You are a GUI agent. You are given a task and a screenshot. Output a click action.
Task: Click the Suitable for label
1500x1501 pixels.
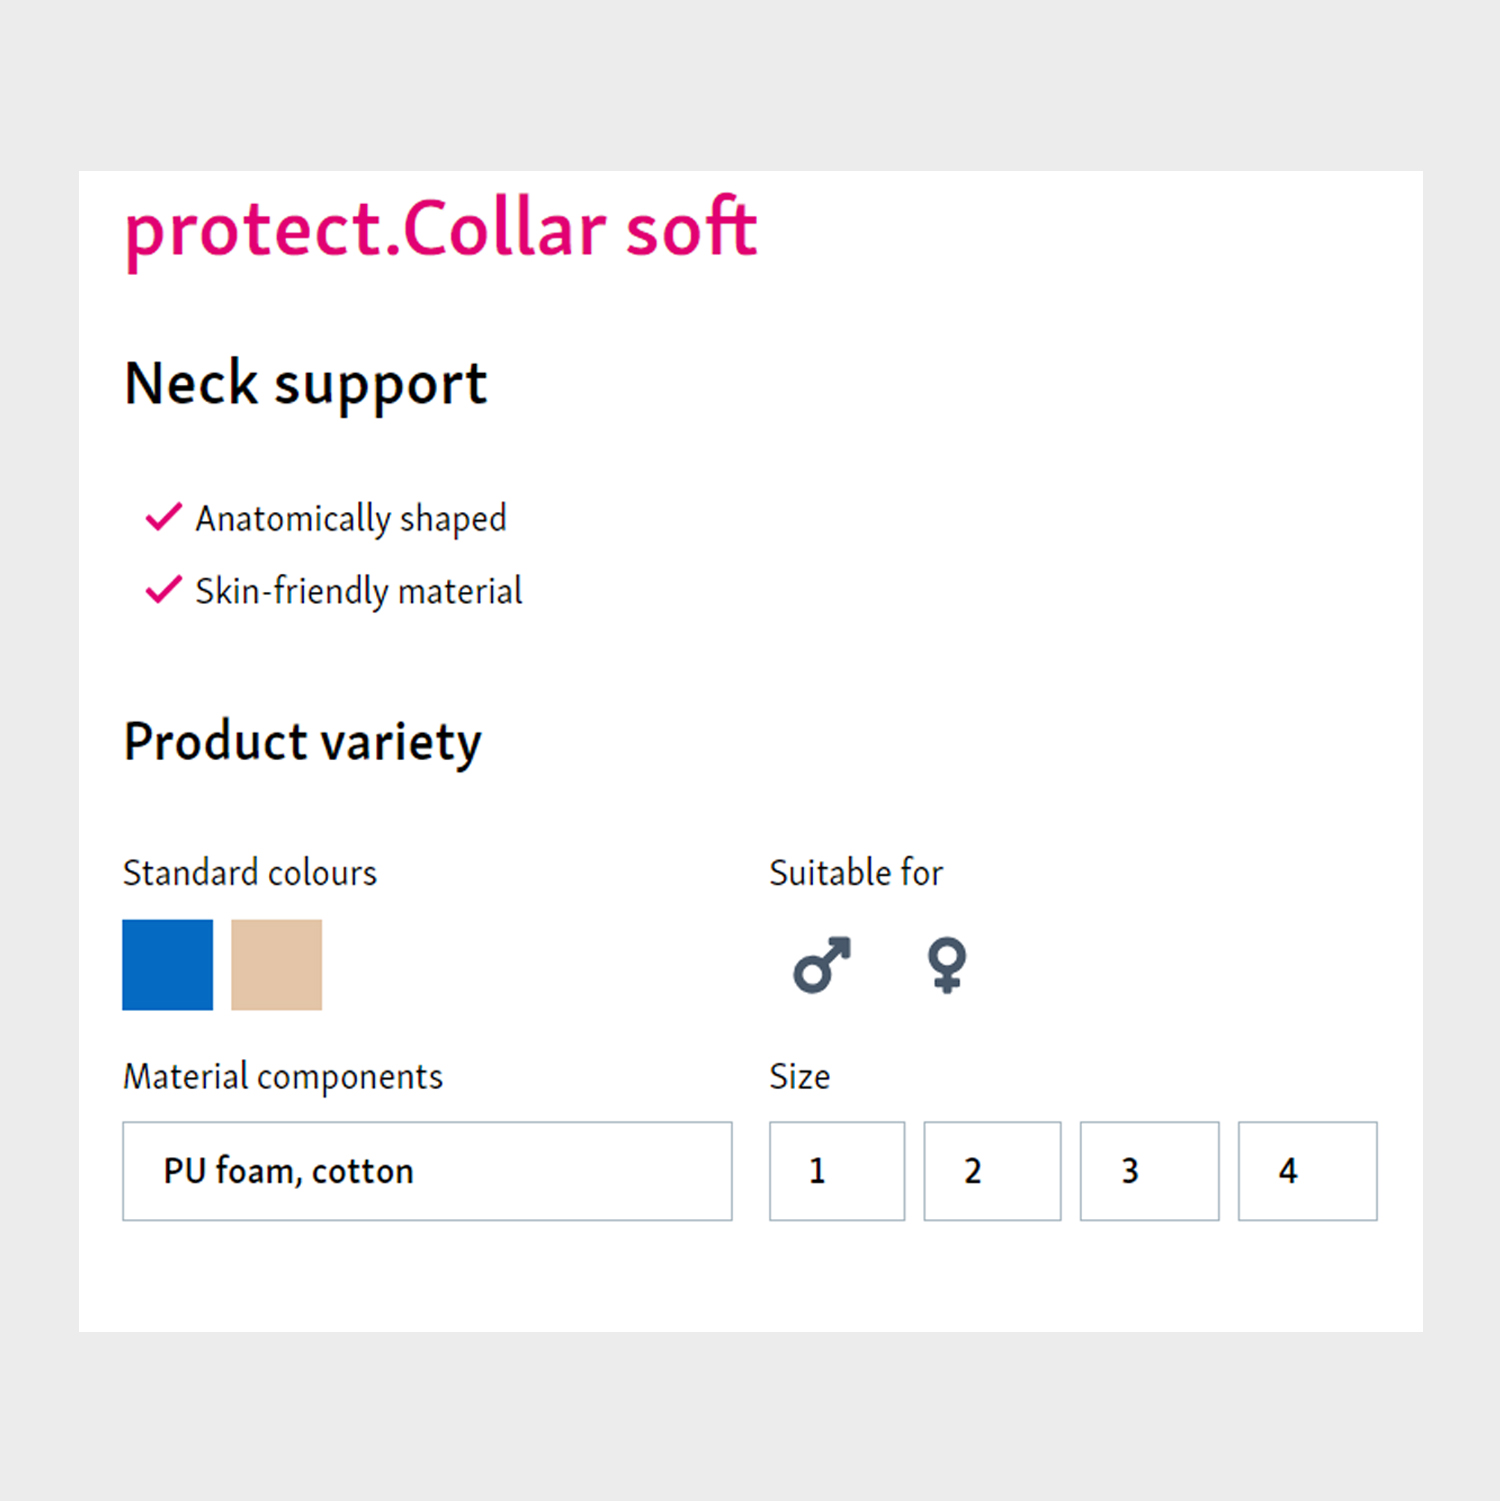[x=856, y=873]
